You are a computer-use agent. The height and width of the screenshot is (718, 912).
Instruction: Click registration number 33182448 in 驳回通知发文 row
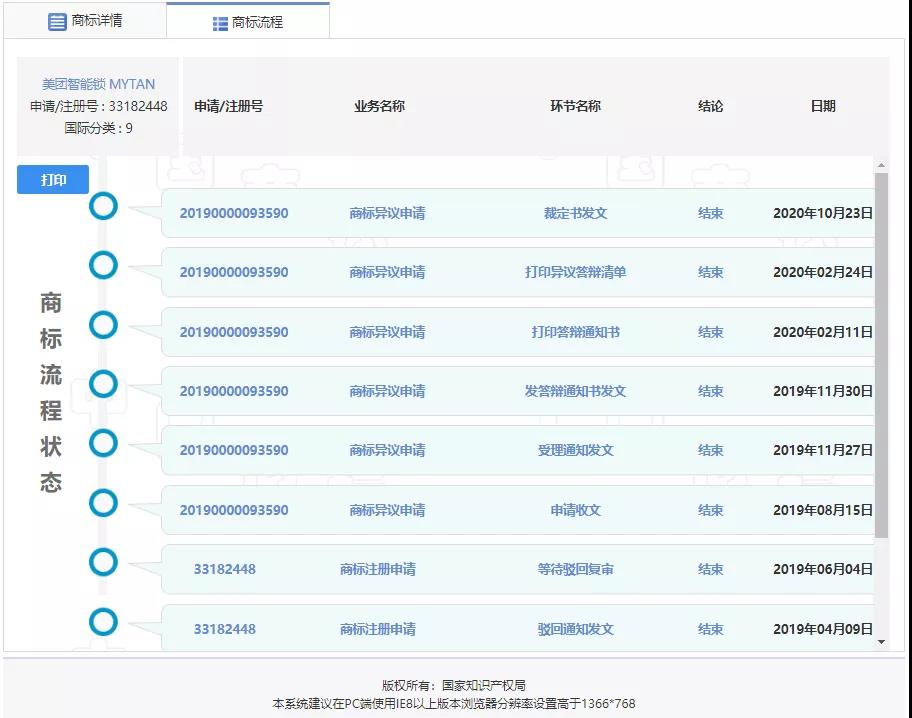pos(224,629)
